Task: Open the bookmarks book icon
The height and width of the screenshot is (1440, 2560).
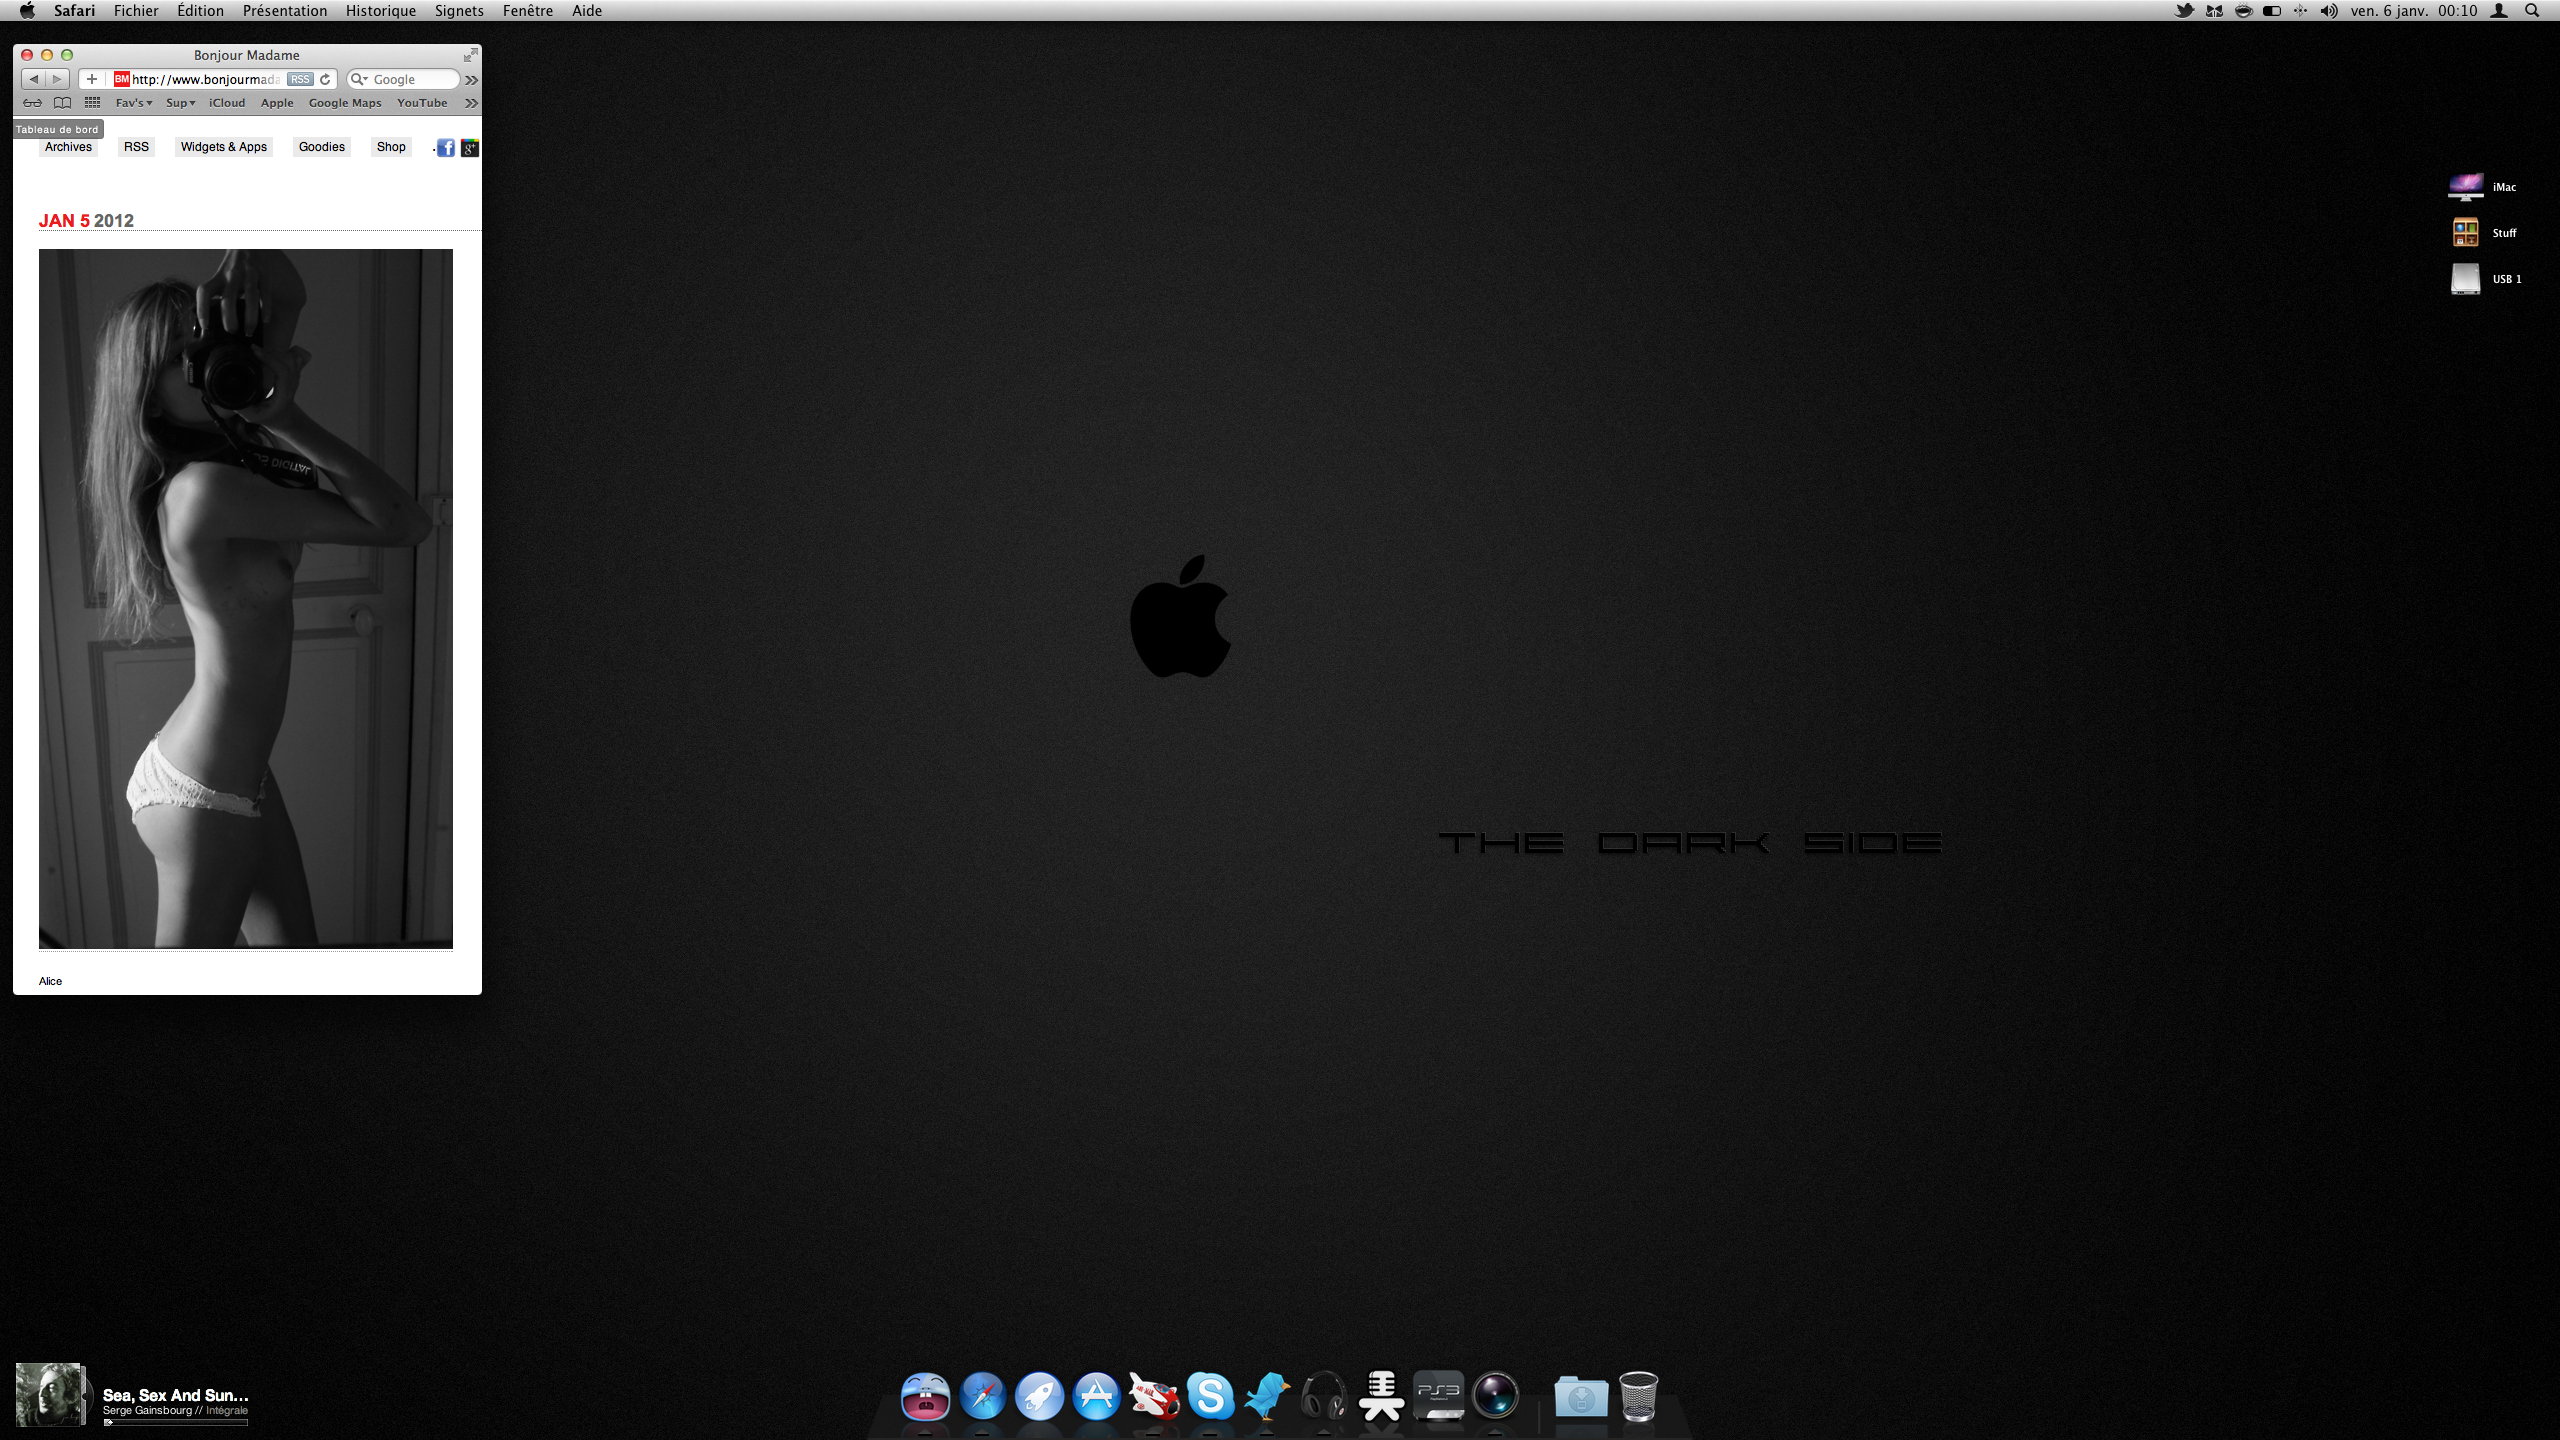Action: pos(62,103)
